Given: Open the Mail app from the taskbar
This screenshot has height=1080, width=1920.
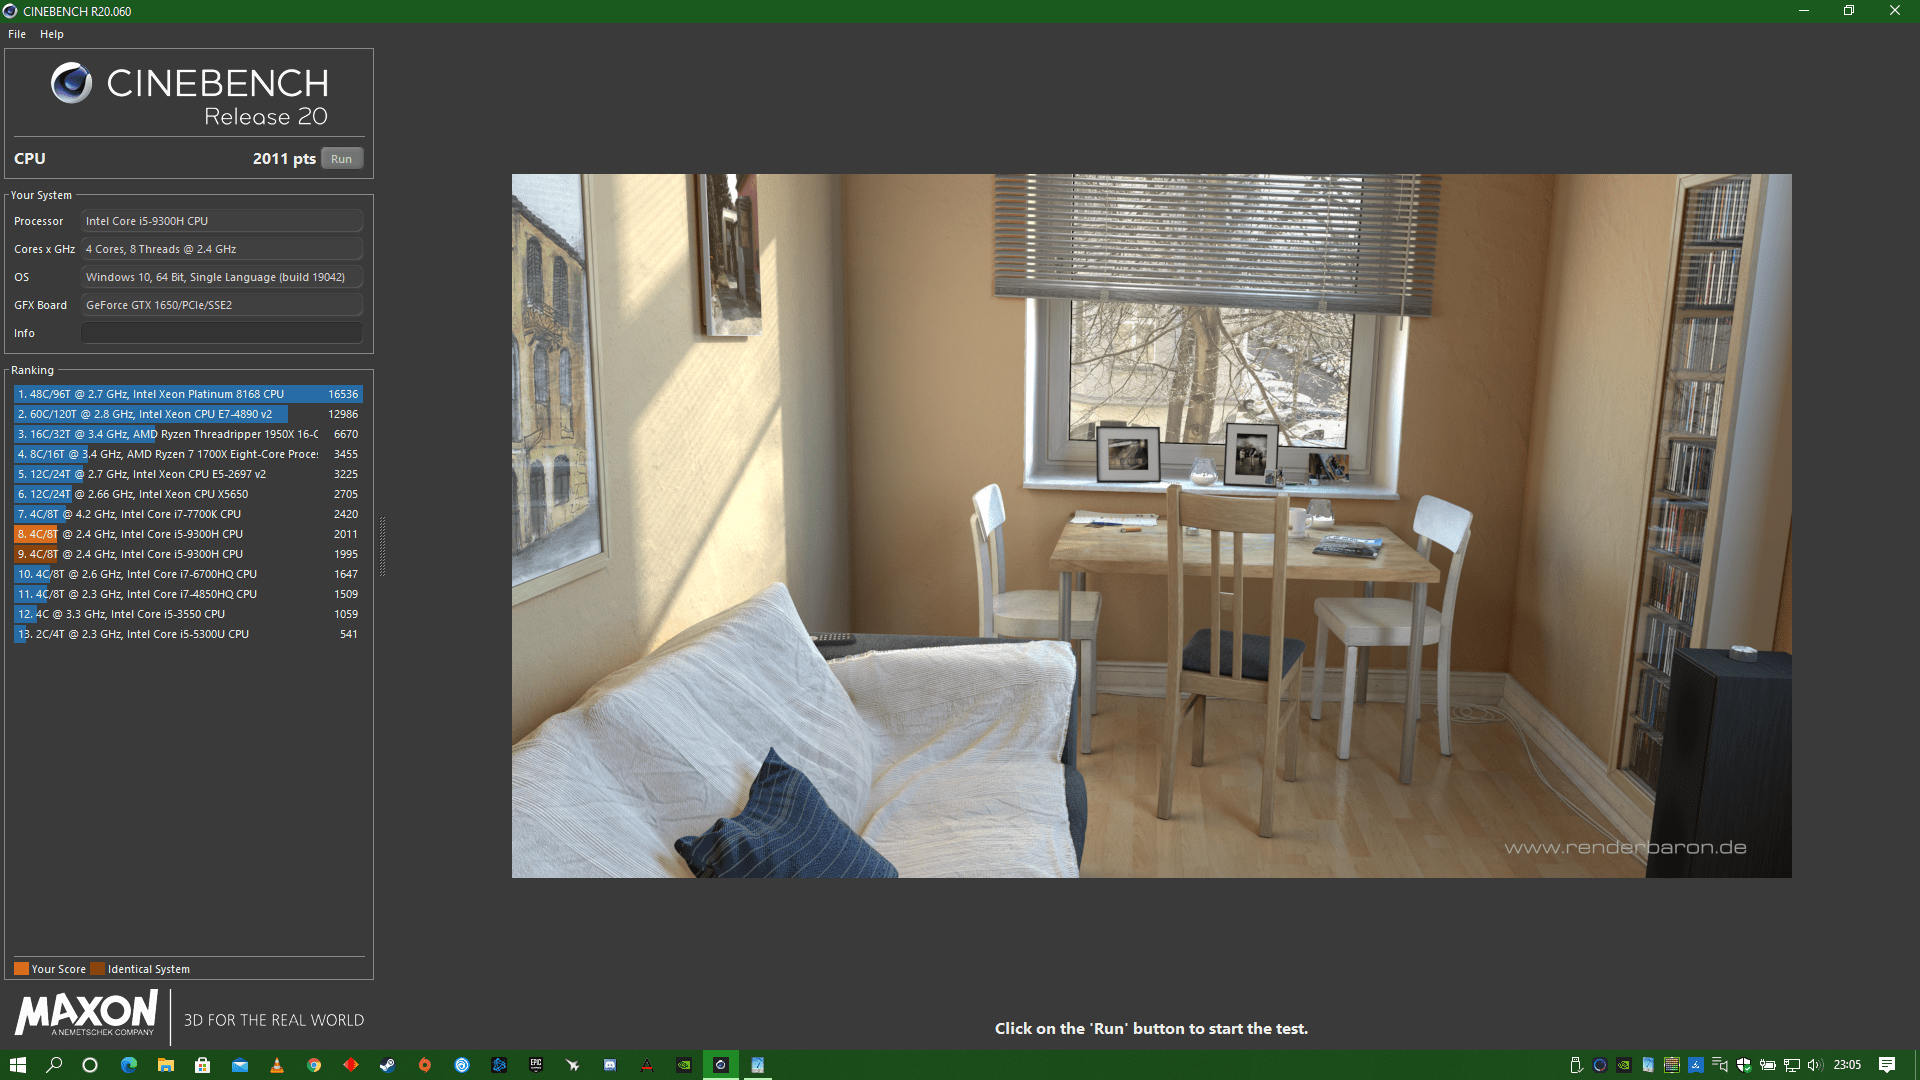Looking at the screenshot, I should click(240, 1064).
